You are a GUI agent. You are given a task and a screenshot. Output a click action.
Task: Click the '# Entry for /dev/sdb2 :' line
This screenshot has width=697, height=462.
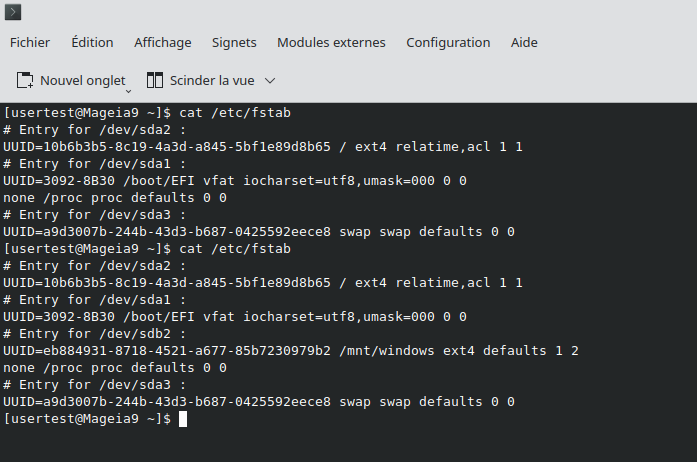(95, 334)
